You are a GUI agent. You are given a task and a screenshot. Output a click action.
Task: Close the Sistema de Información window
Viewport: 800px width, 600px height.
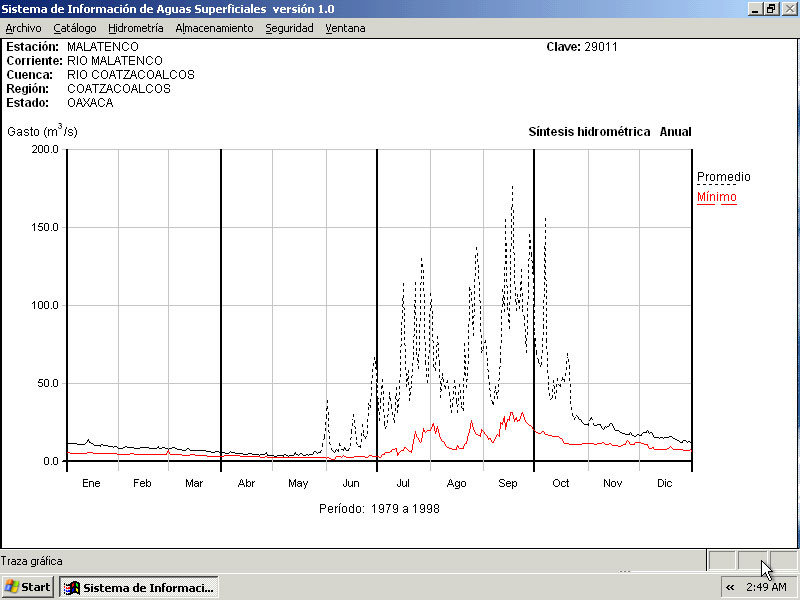[x=788, y=9]
